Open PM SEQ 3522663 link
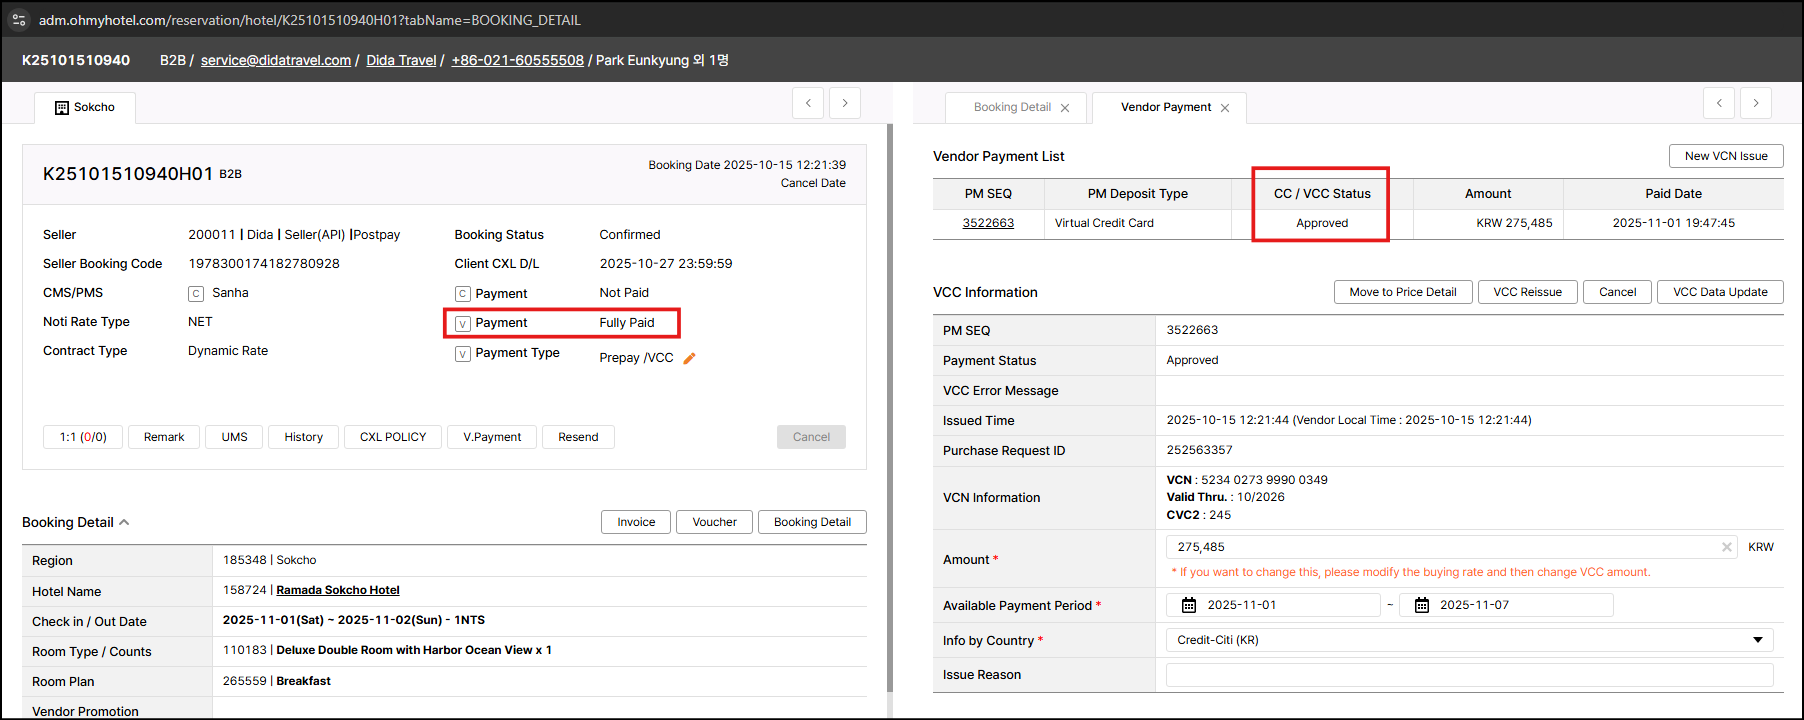This screenshot has width=1804, height=720. [x=987, y=223]
